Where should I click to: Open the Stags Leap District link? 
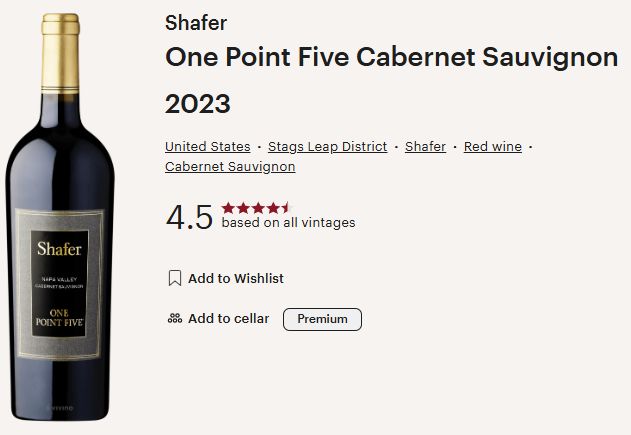point(327,146)
